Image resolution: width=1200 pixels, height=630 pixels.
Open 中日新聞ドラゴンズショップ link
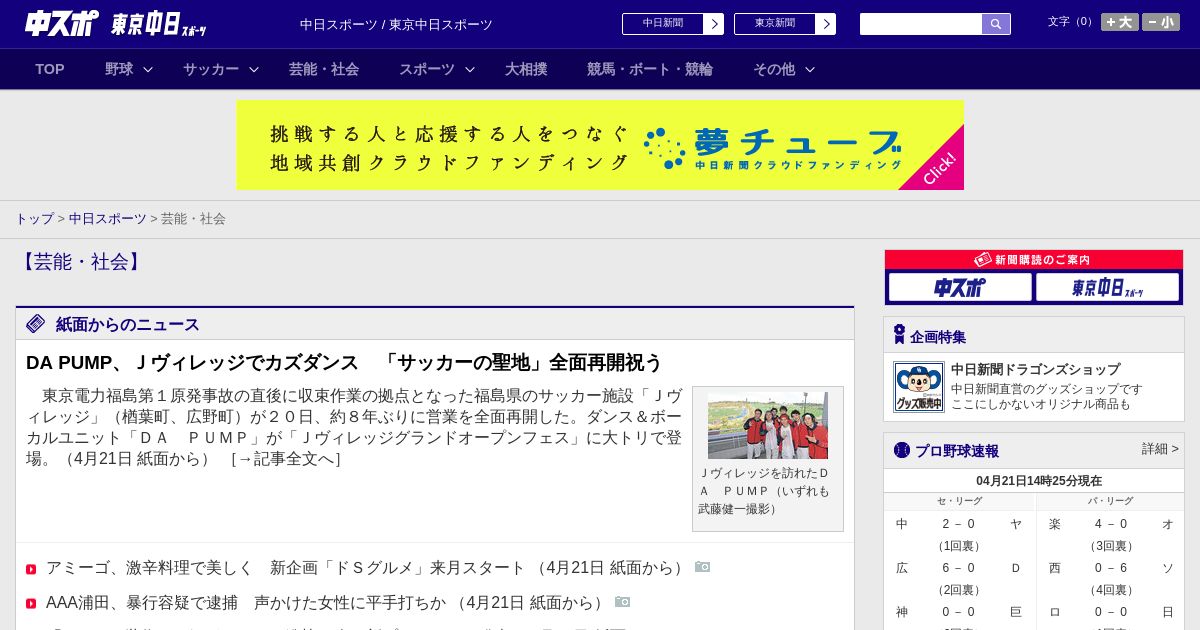[1035, 369]
